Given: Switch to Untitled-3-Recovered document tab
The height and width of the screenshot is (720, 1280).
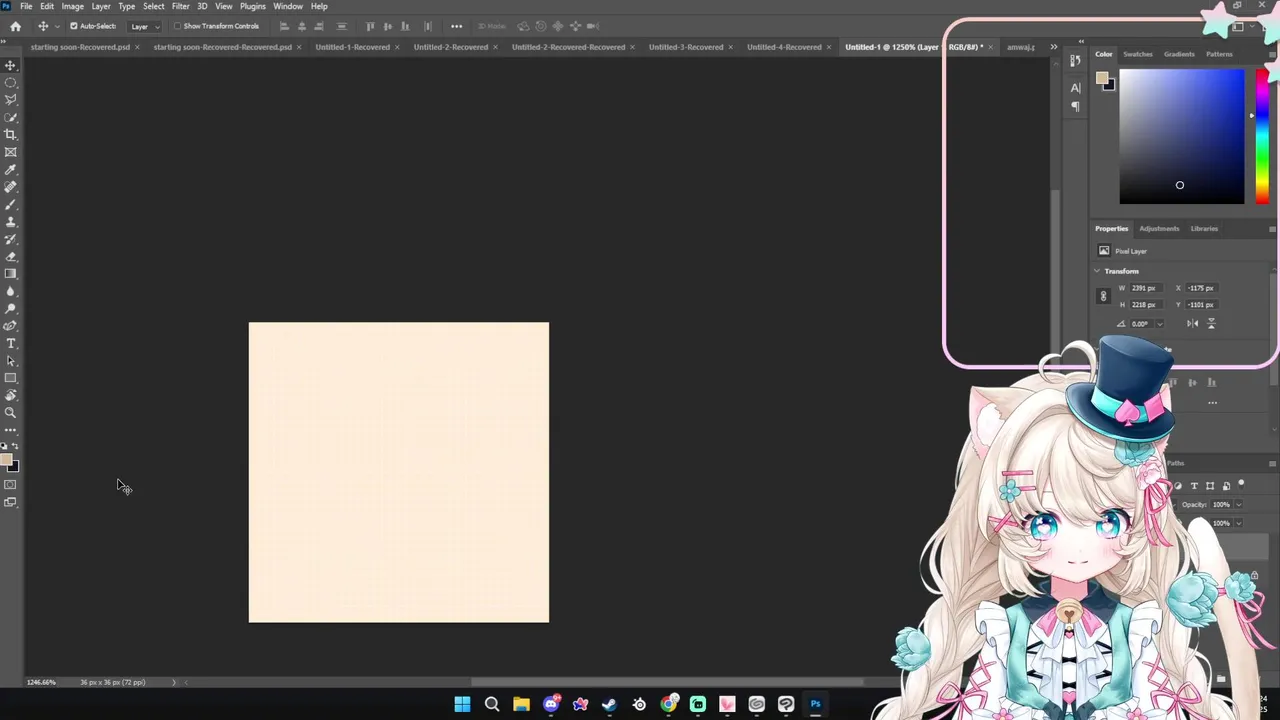Looking at the screenshot, I should [x=686, y=47].
